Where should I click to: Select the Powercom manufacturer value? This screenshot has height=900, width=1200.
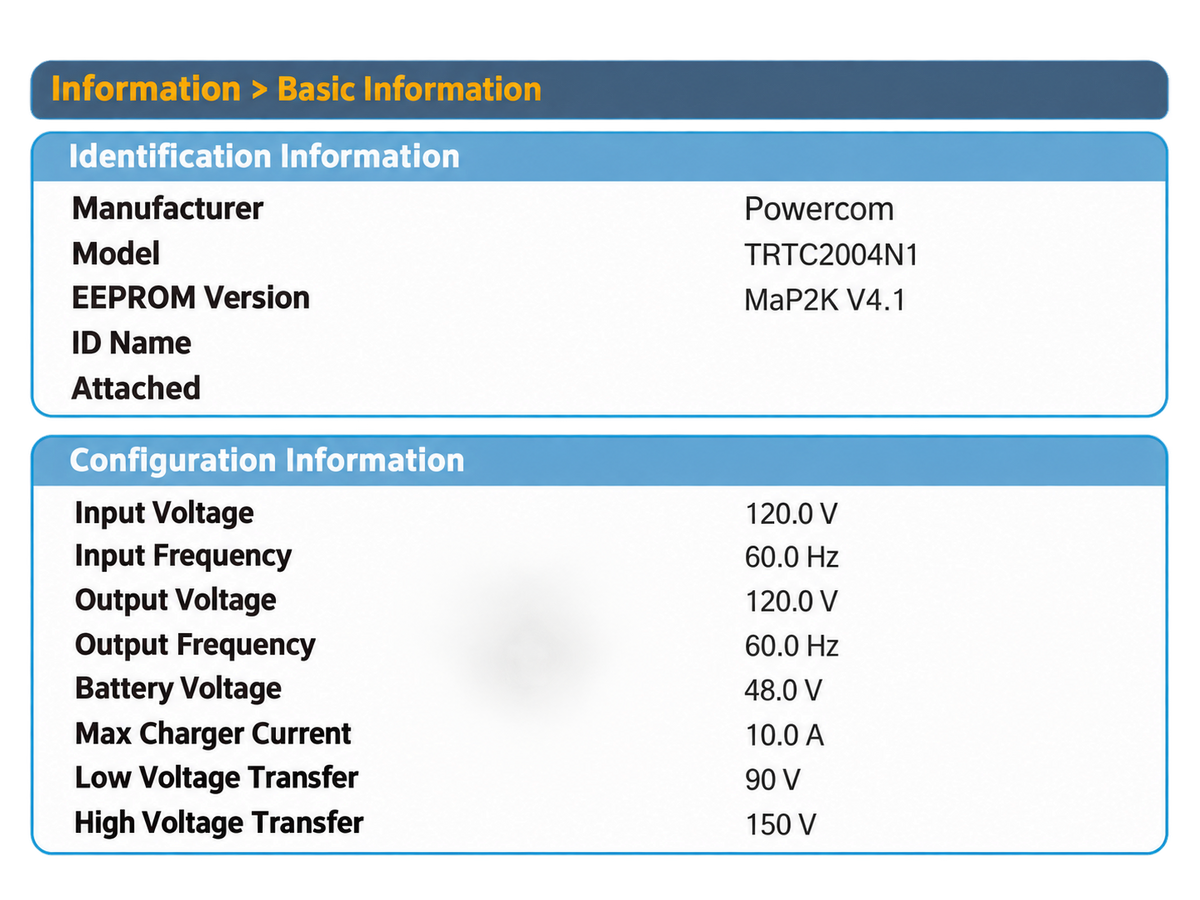(x=819, y=210)
